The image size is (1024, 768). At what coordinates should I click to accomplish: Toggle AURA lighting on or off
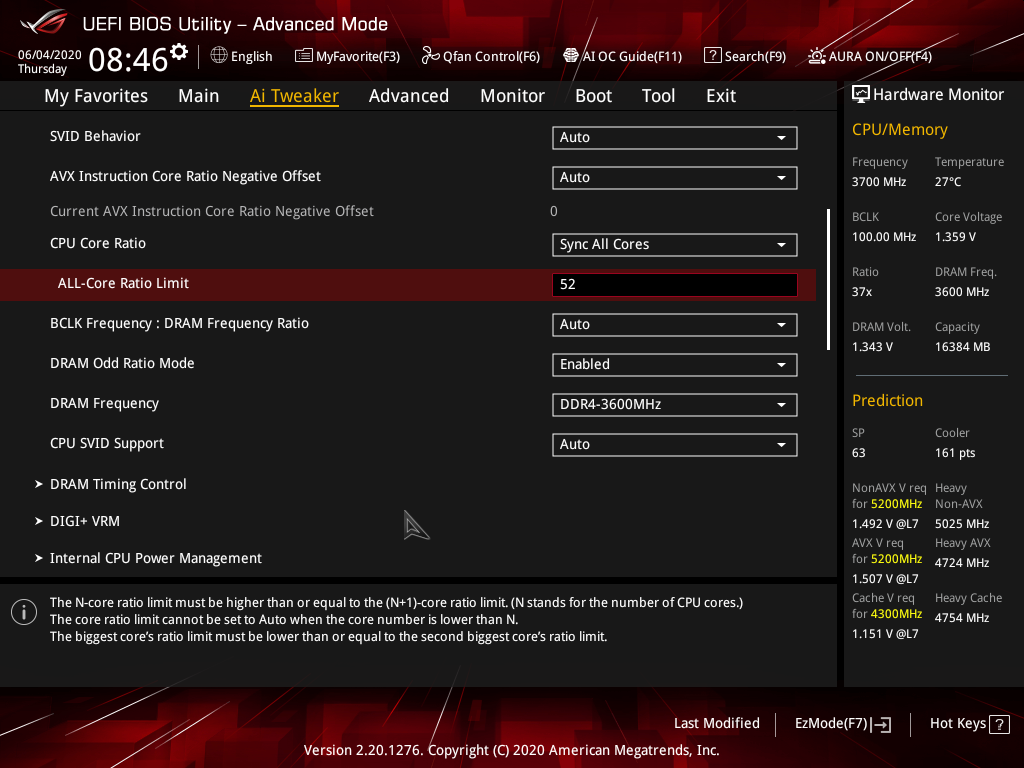click(x=868, y=56)
